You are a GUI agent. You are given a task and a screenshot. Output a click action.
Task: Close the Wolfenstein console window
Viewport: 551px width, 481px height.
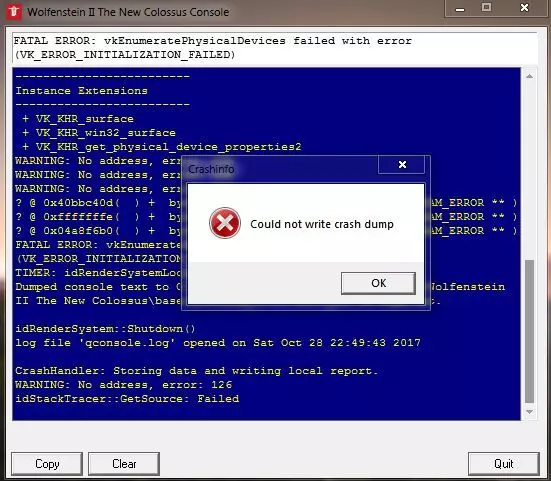524,7
